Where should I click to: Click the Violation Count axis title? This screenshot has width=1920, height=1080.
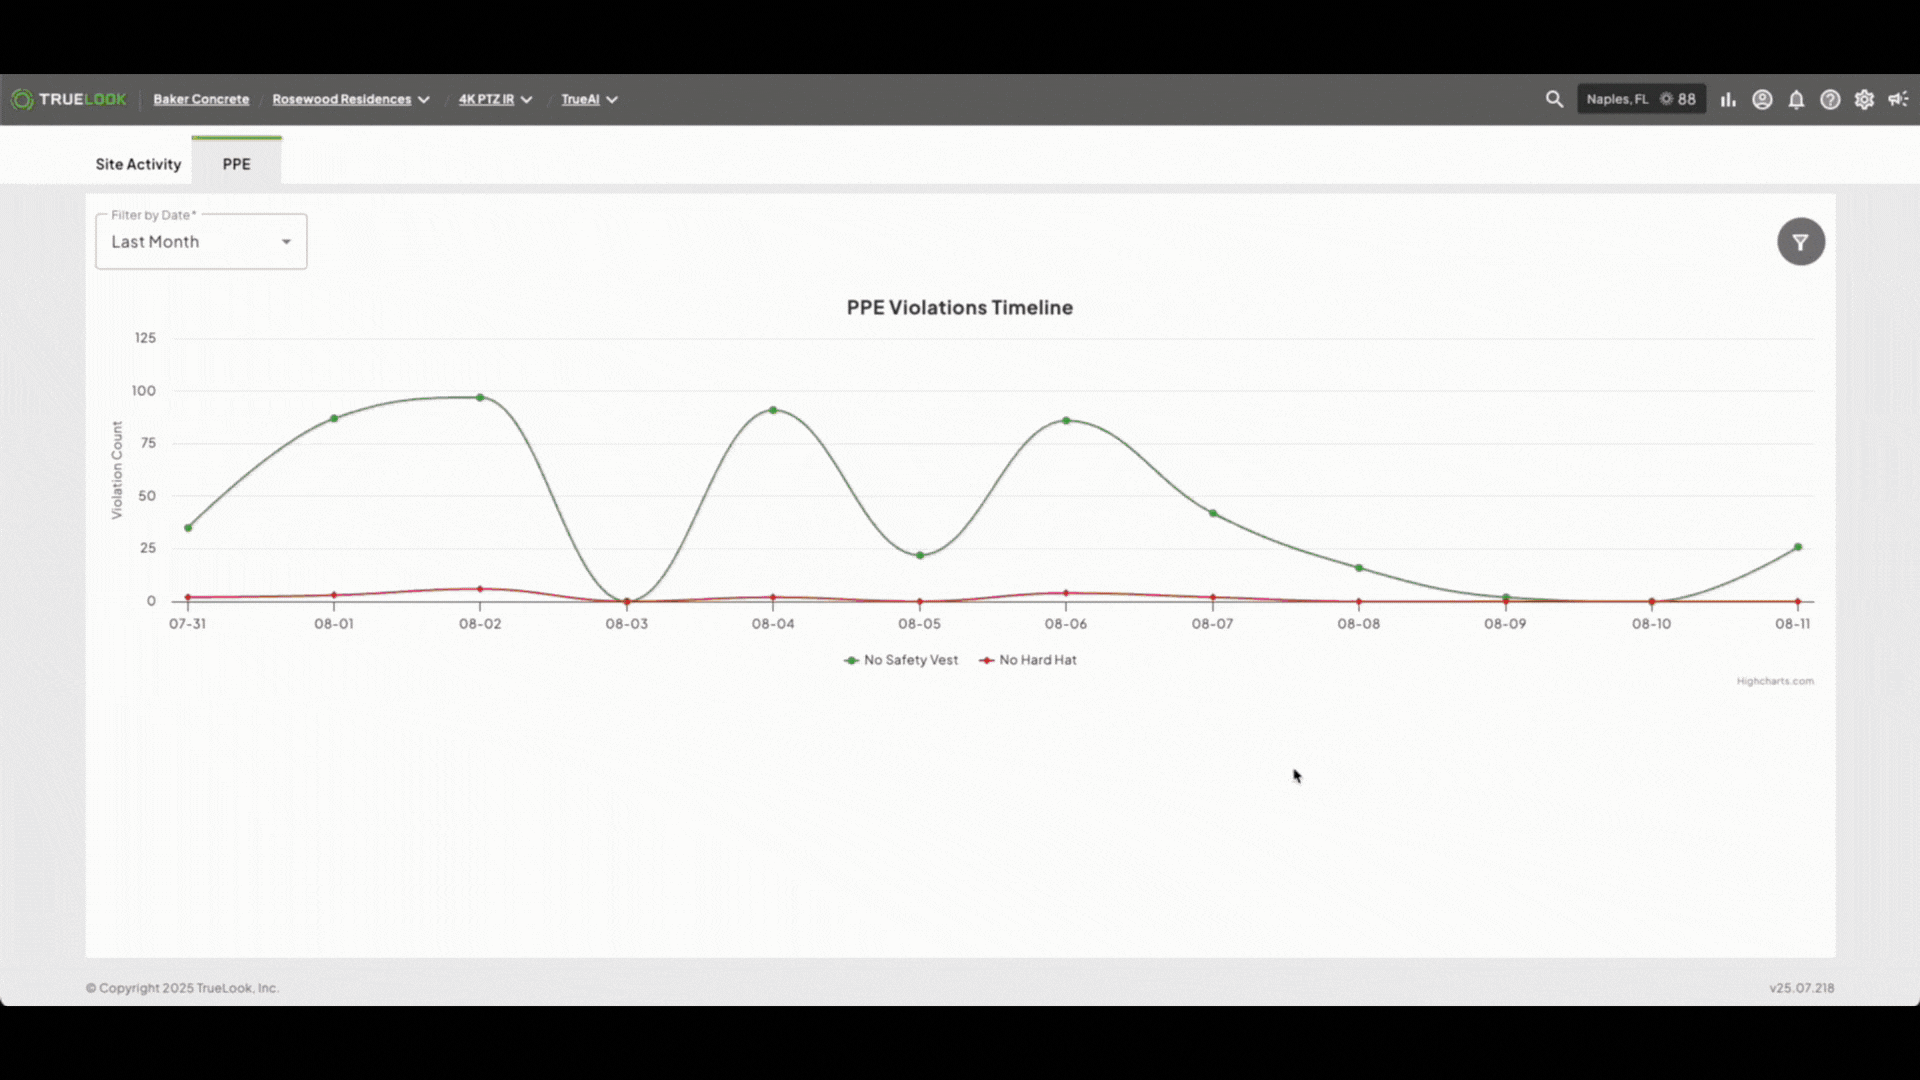(x=117, y=469)
